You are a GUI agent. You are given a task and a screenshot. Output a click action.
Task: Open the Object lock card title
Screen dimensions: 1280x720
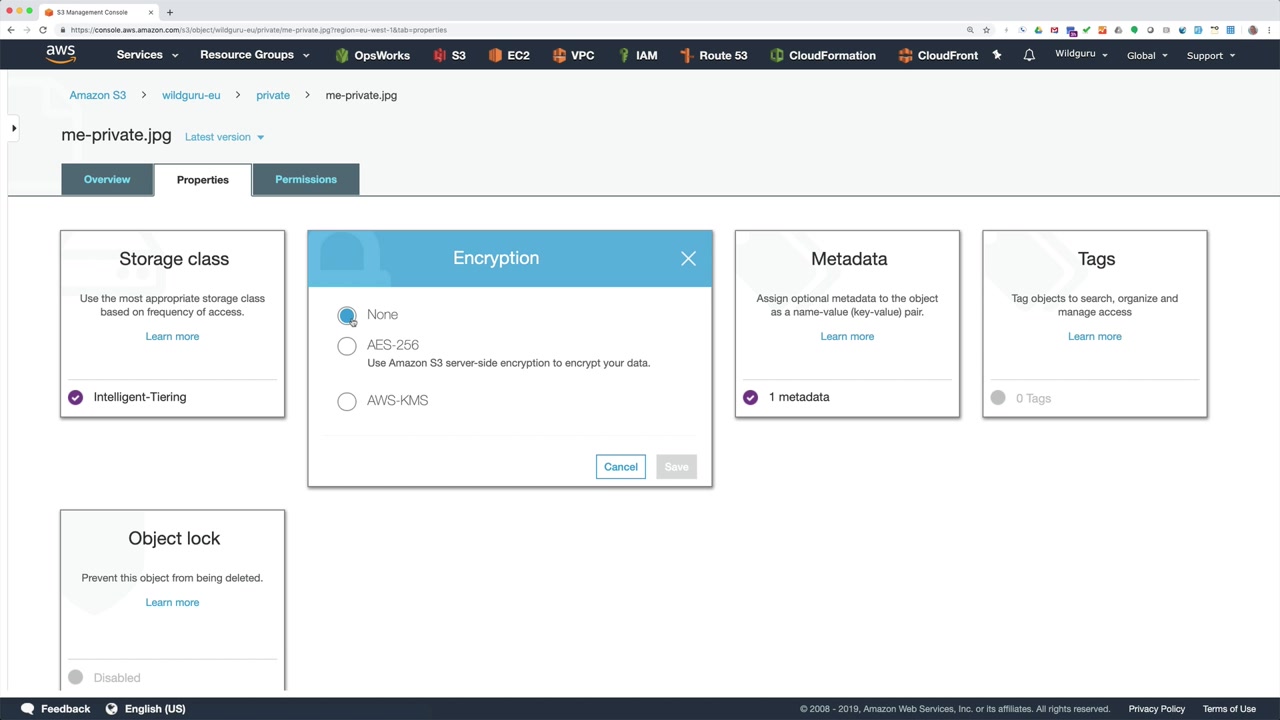click(x=174, y=538)
